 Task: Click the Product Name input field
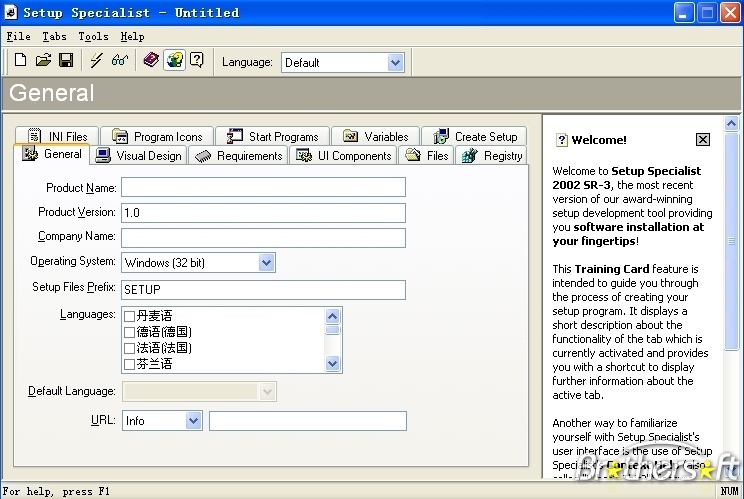[263, 187]
